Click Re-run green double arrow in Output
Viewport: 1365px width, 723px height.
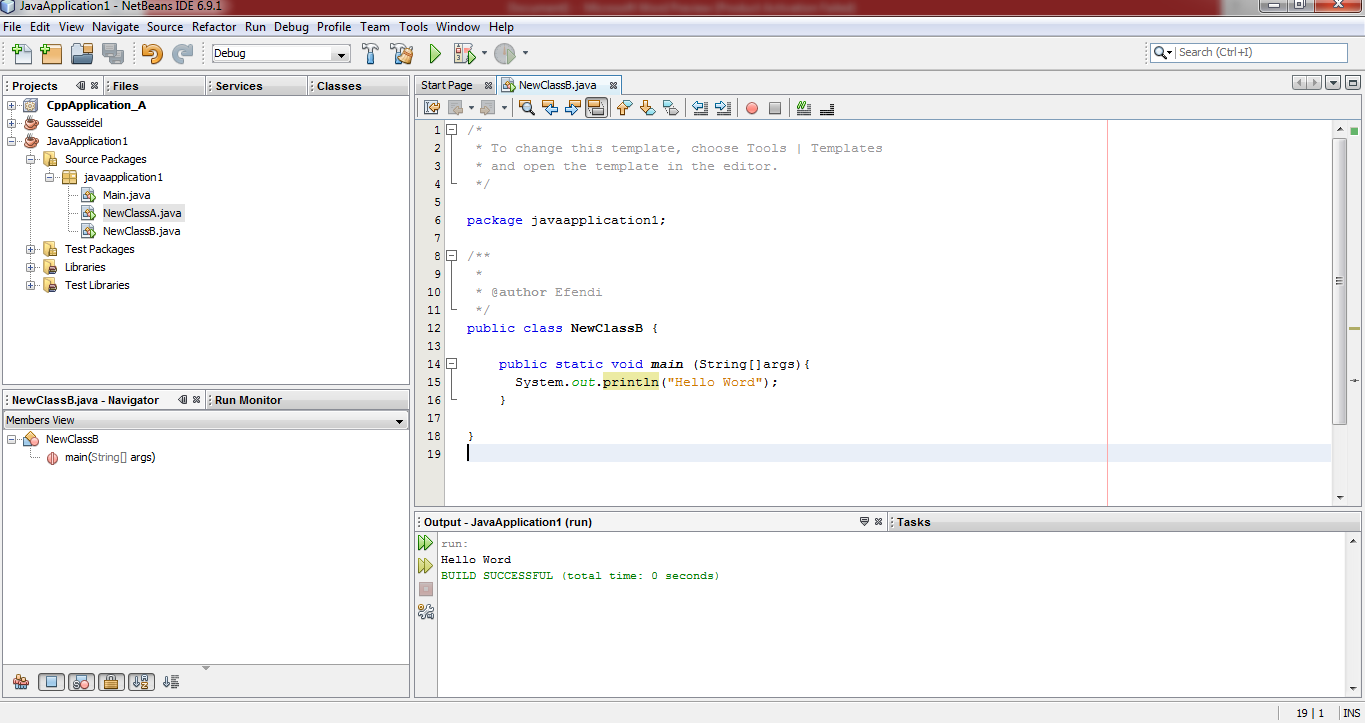[x=426, y=543]
